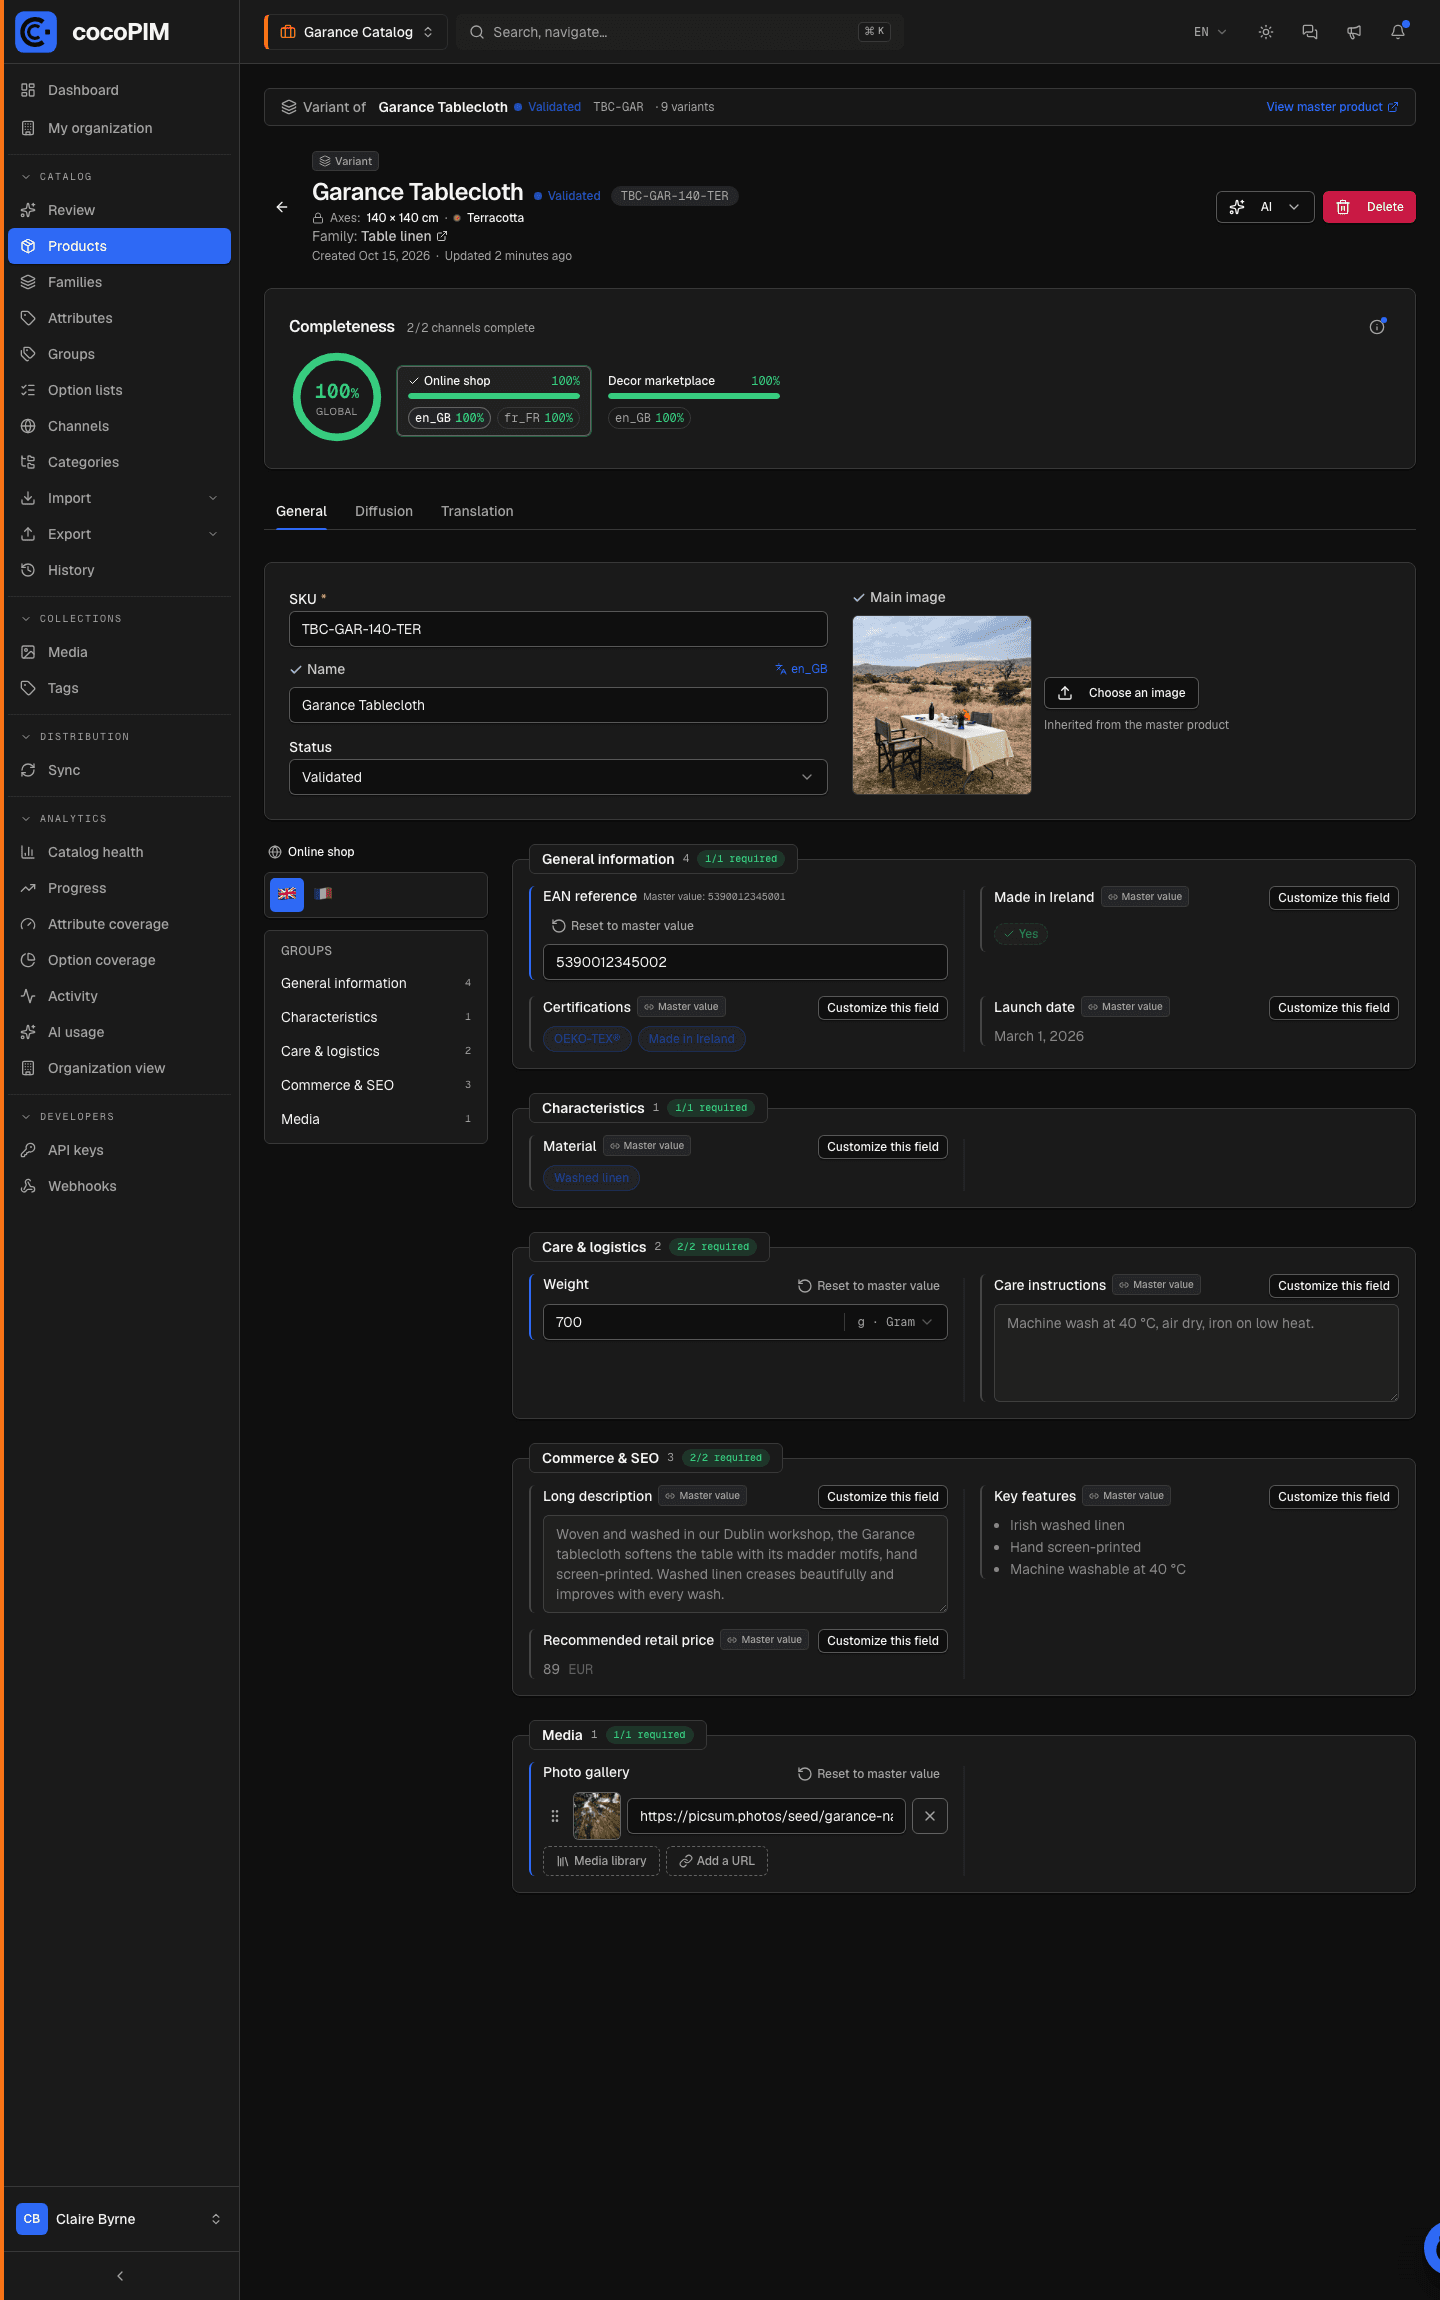1440x2300 pixels.
Task: Click the main image thumbnail
Action: tap(942, 705)
